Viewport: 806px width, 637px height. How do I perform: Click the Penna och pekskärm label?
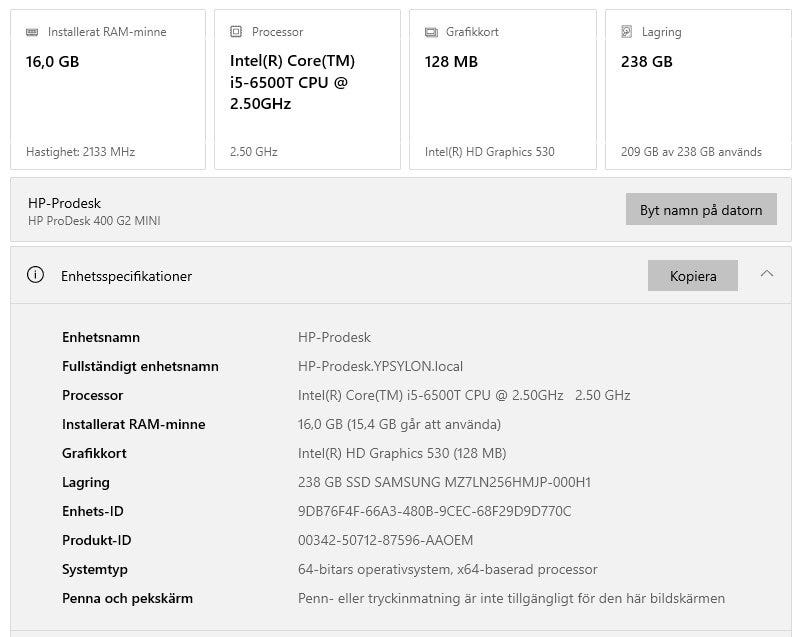(x=127, y=598)
